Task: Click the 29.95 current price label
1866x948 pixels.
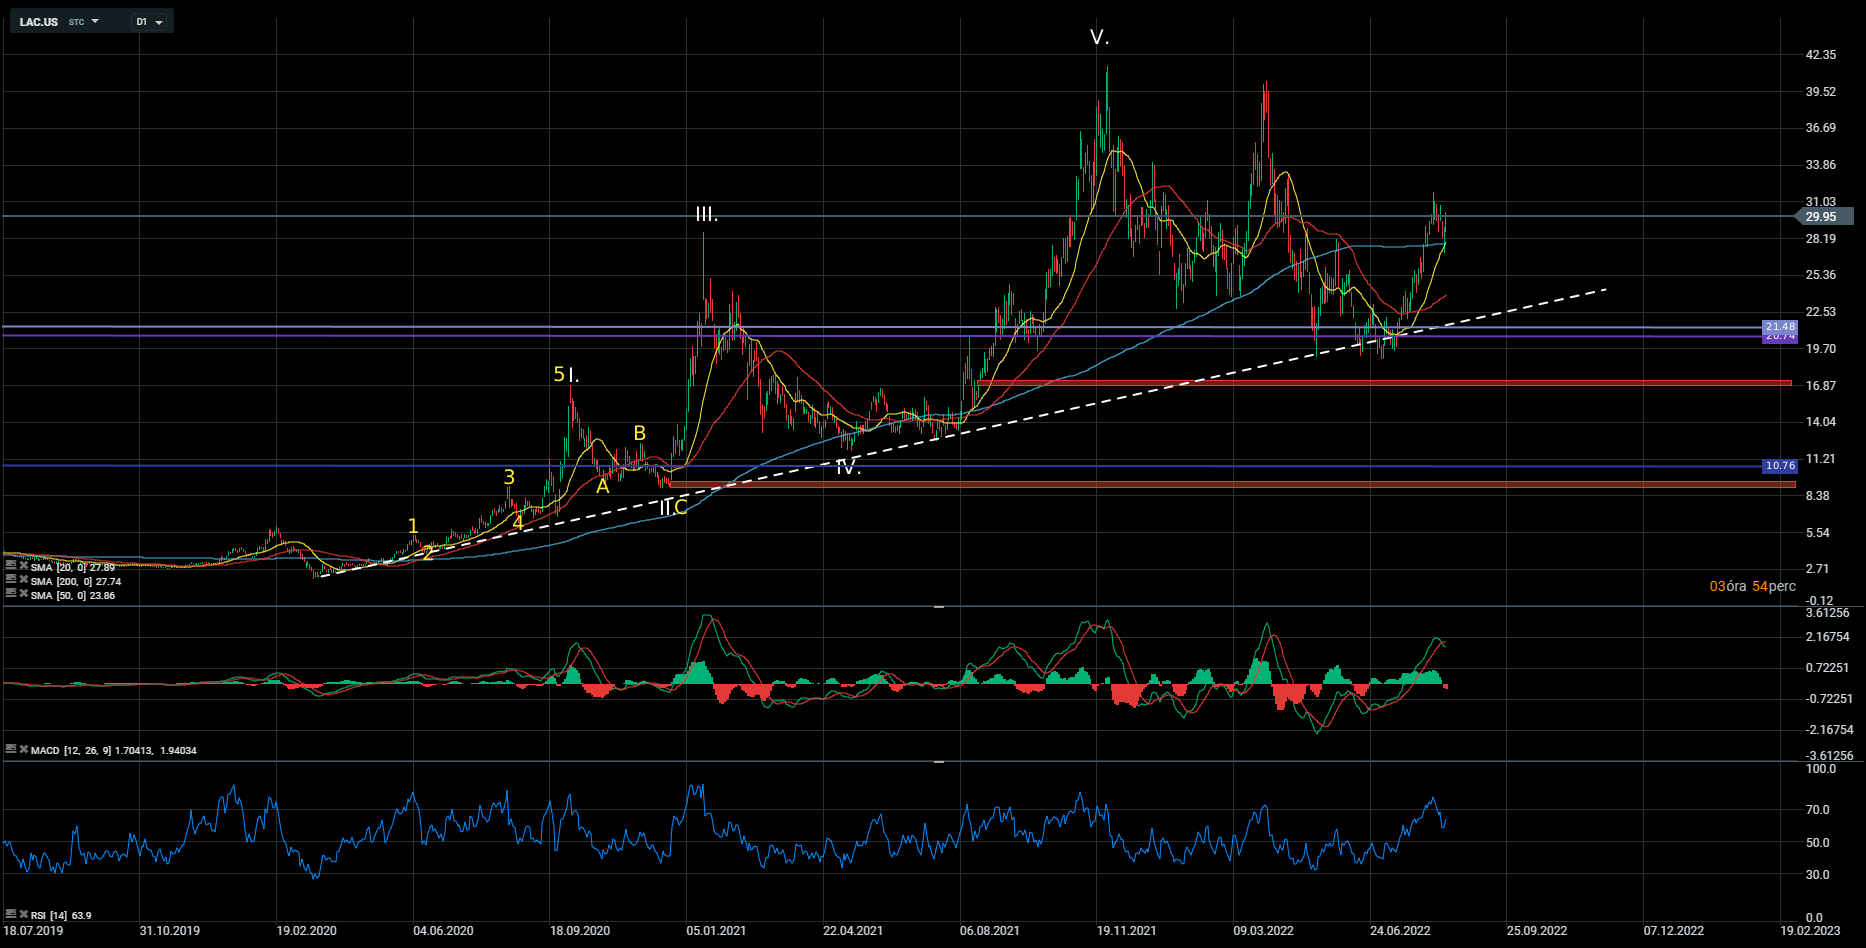Action: tap(1823, 217)
